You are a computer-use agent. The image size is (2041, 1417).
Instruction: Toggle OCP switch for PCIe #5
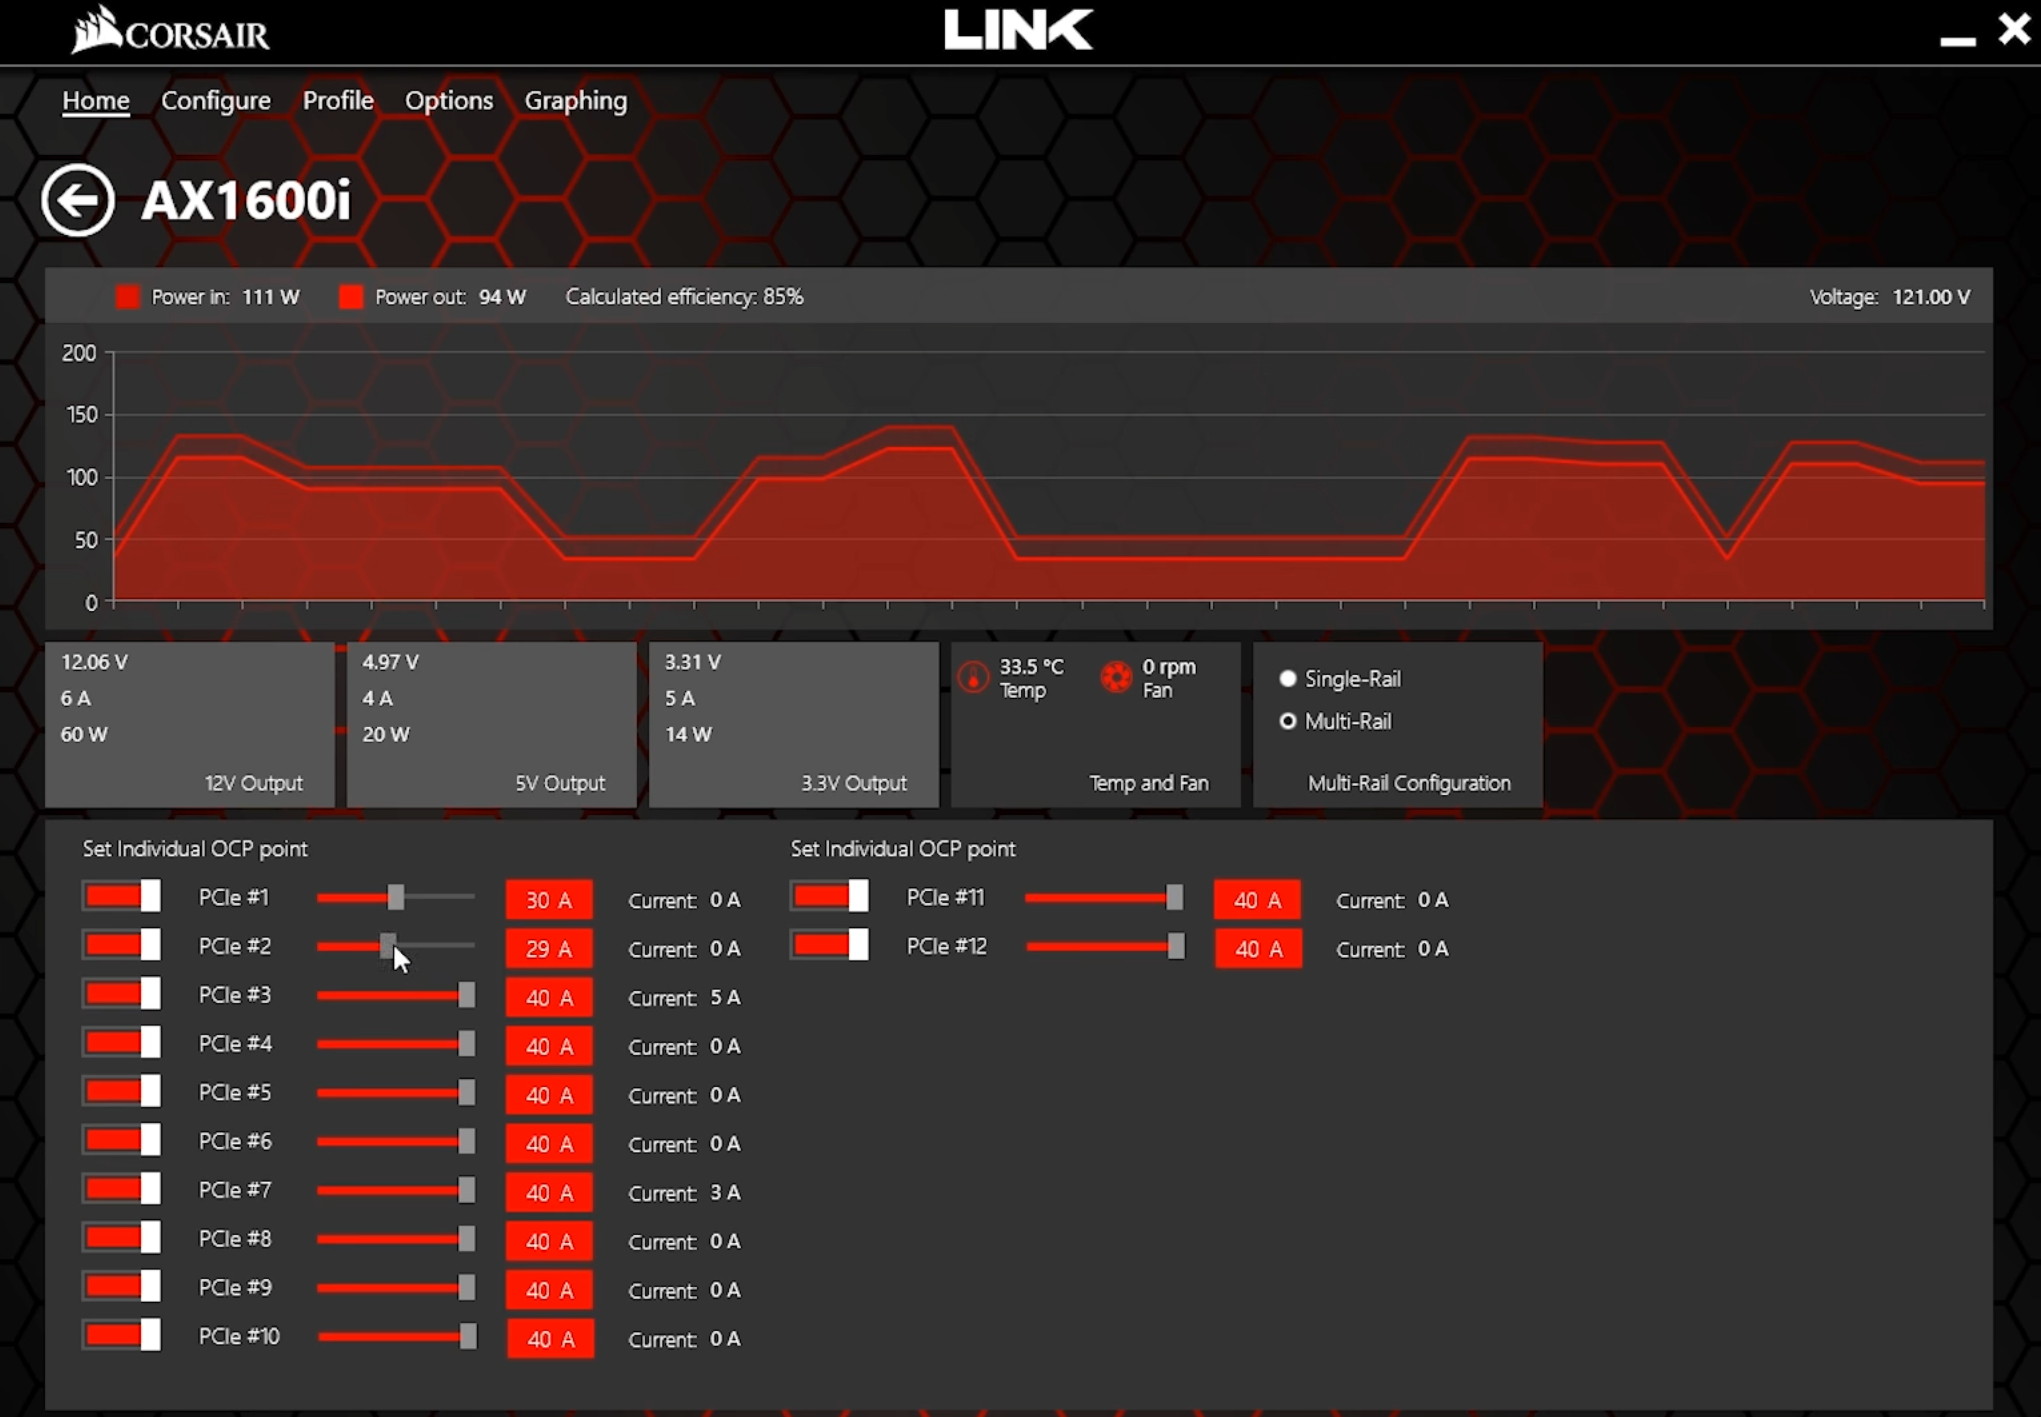point(121,1091)
